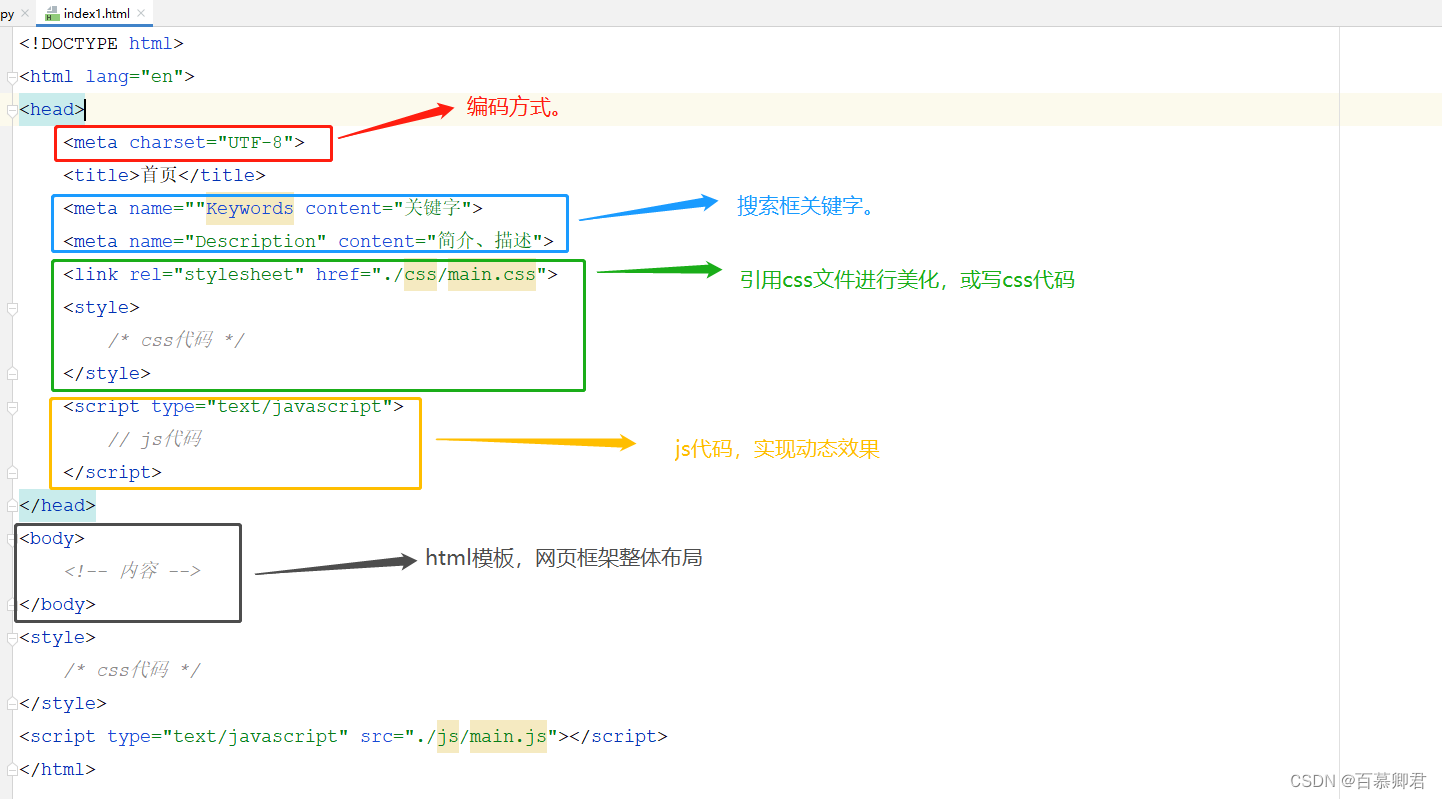The image size is (1442, 799).
Task: Click type="text/javascript" in the last script tag
Action: (228, 737)
